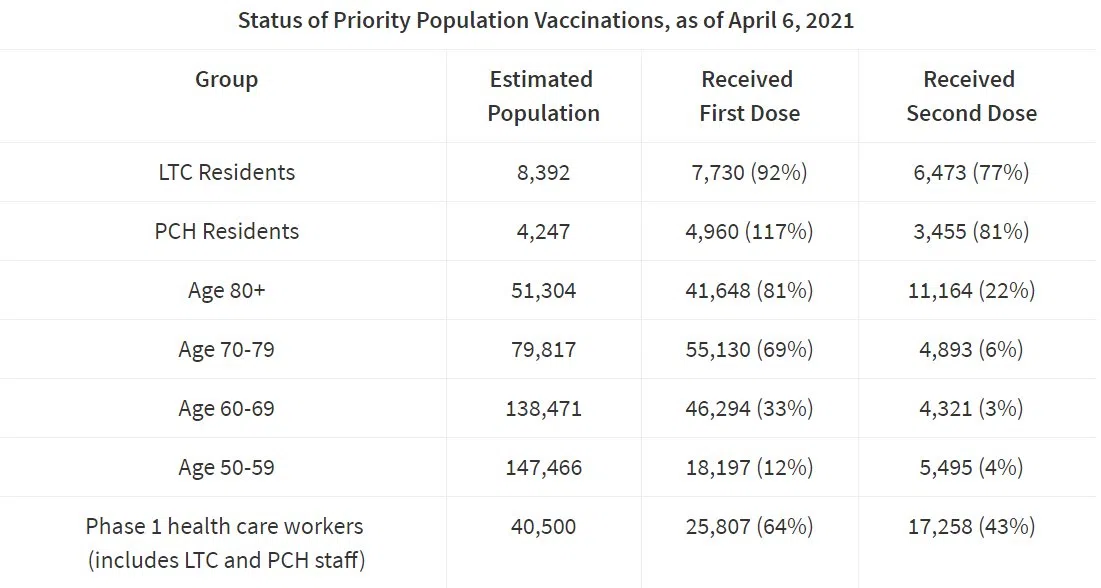
Task: Click the 4,960 (117%) first dose cell
Action: (749, 231)
